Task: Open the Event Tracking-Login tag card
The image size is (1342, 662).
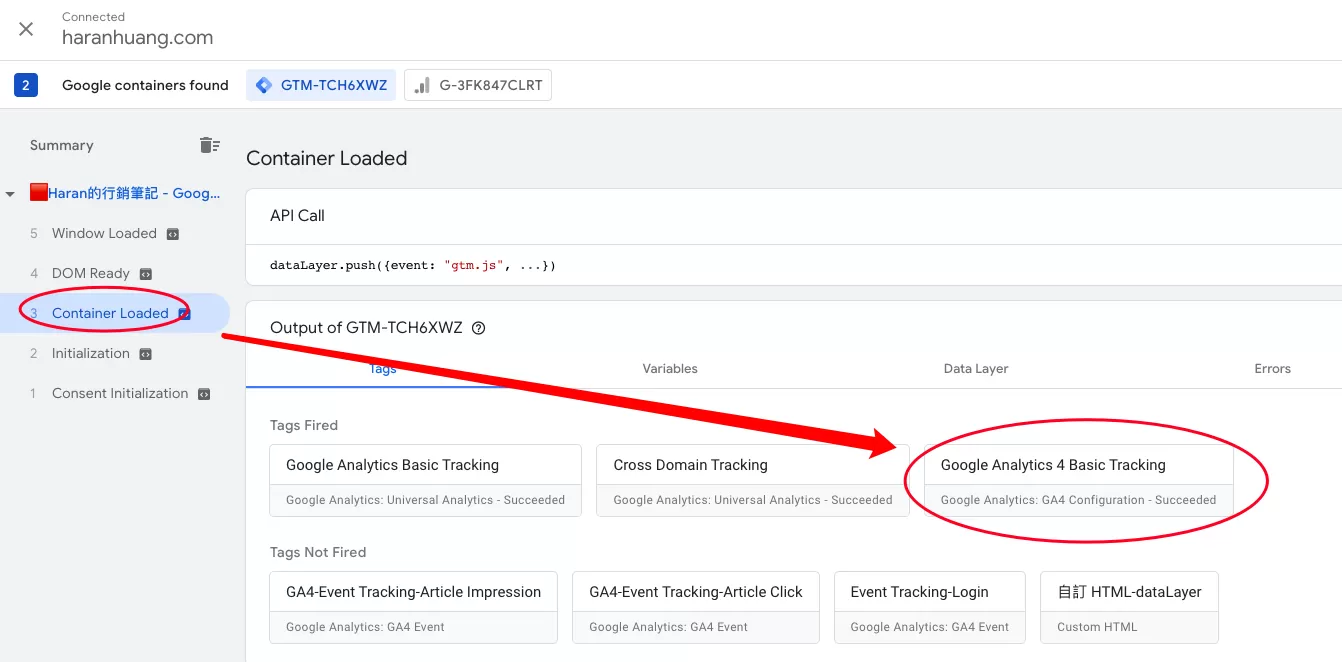Action: tap(930, 607)
